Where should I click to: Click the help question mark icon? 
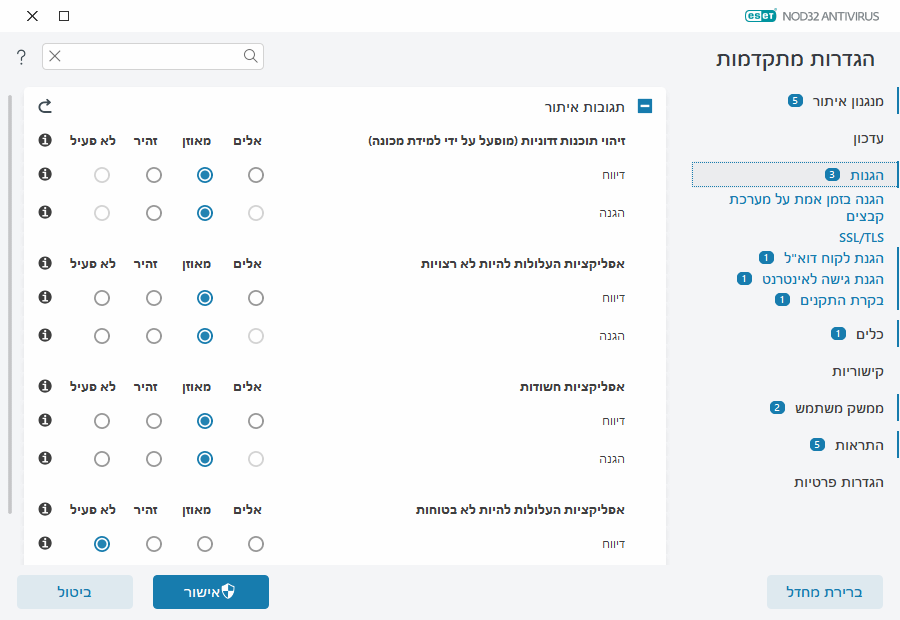pyautogui.click(x=21, y=57)
